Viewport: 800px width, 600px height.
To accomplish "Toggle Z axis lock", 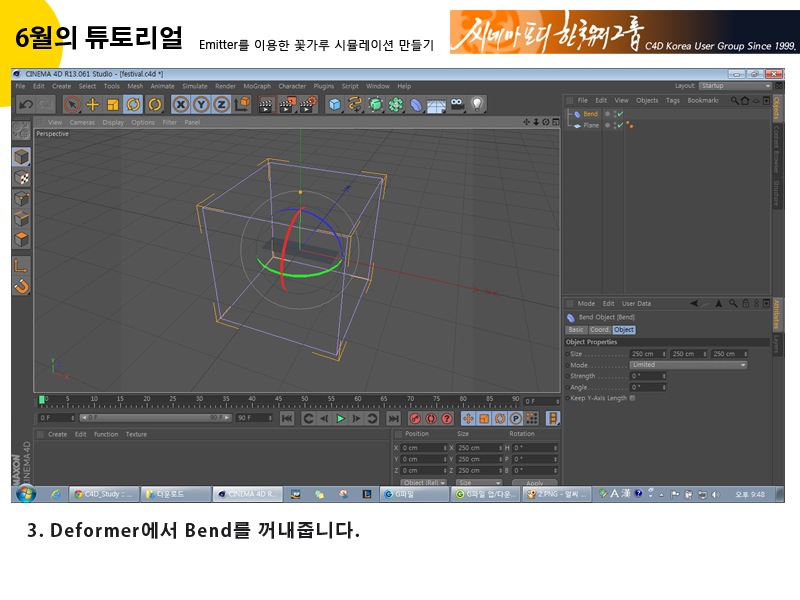I will (x=221, y=105).
